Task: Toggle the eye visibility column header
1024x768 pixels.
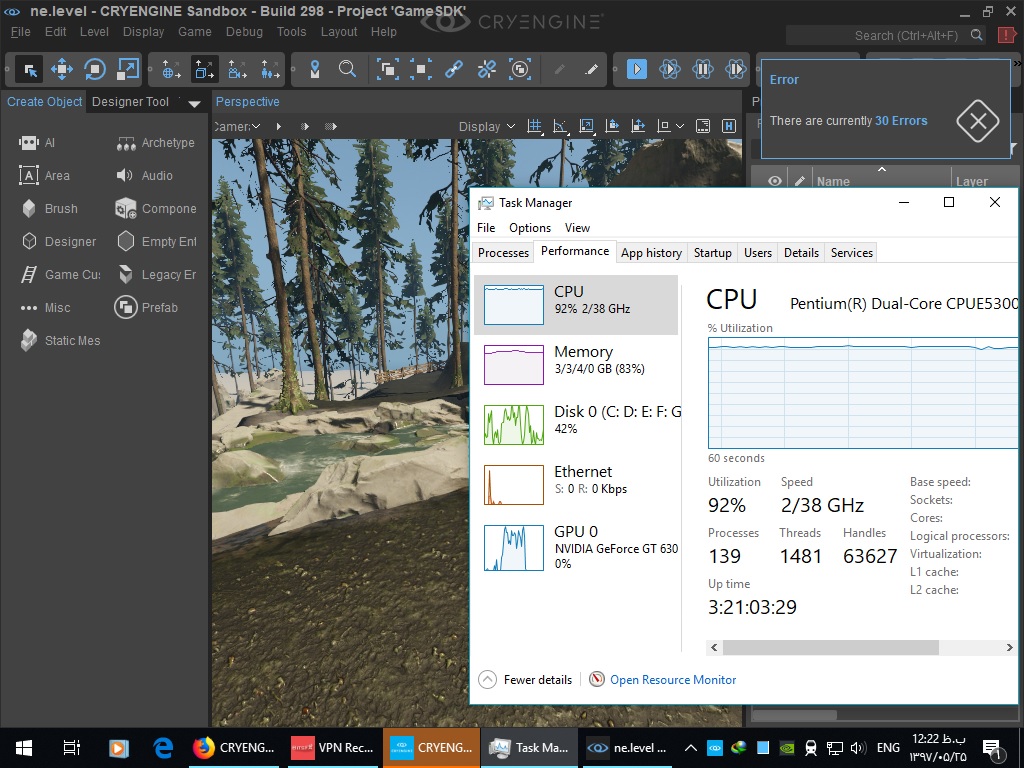Action: 775,182
